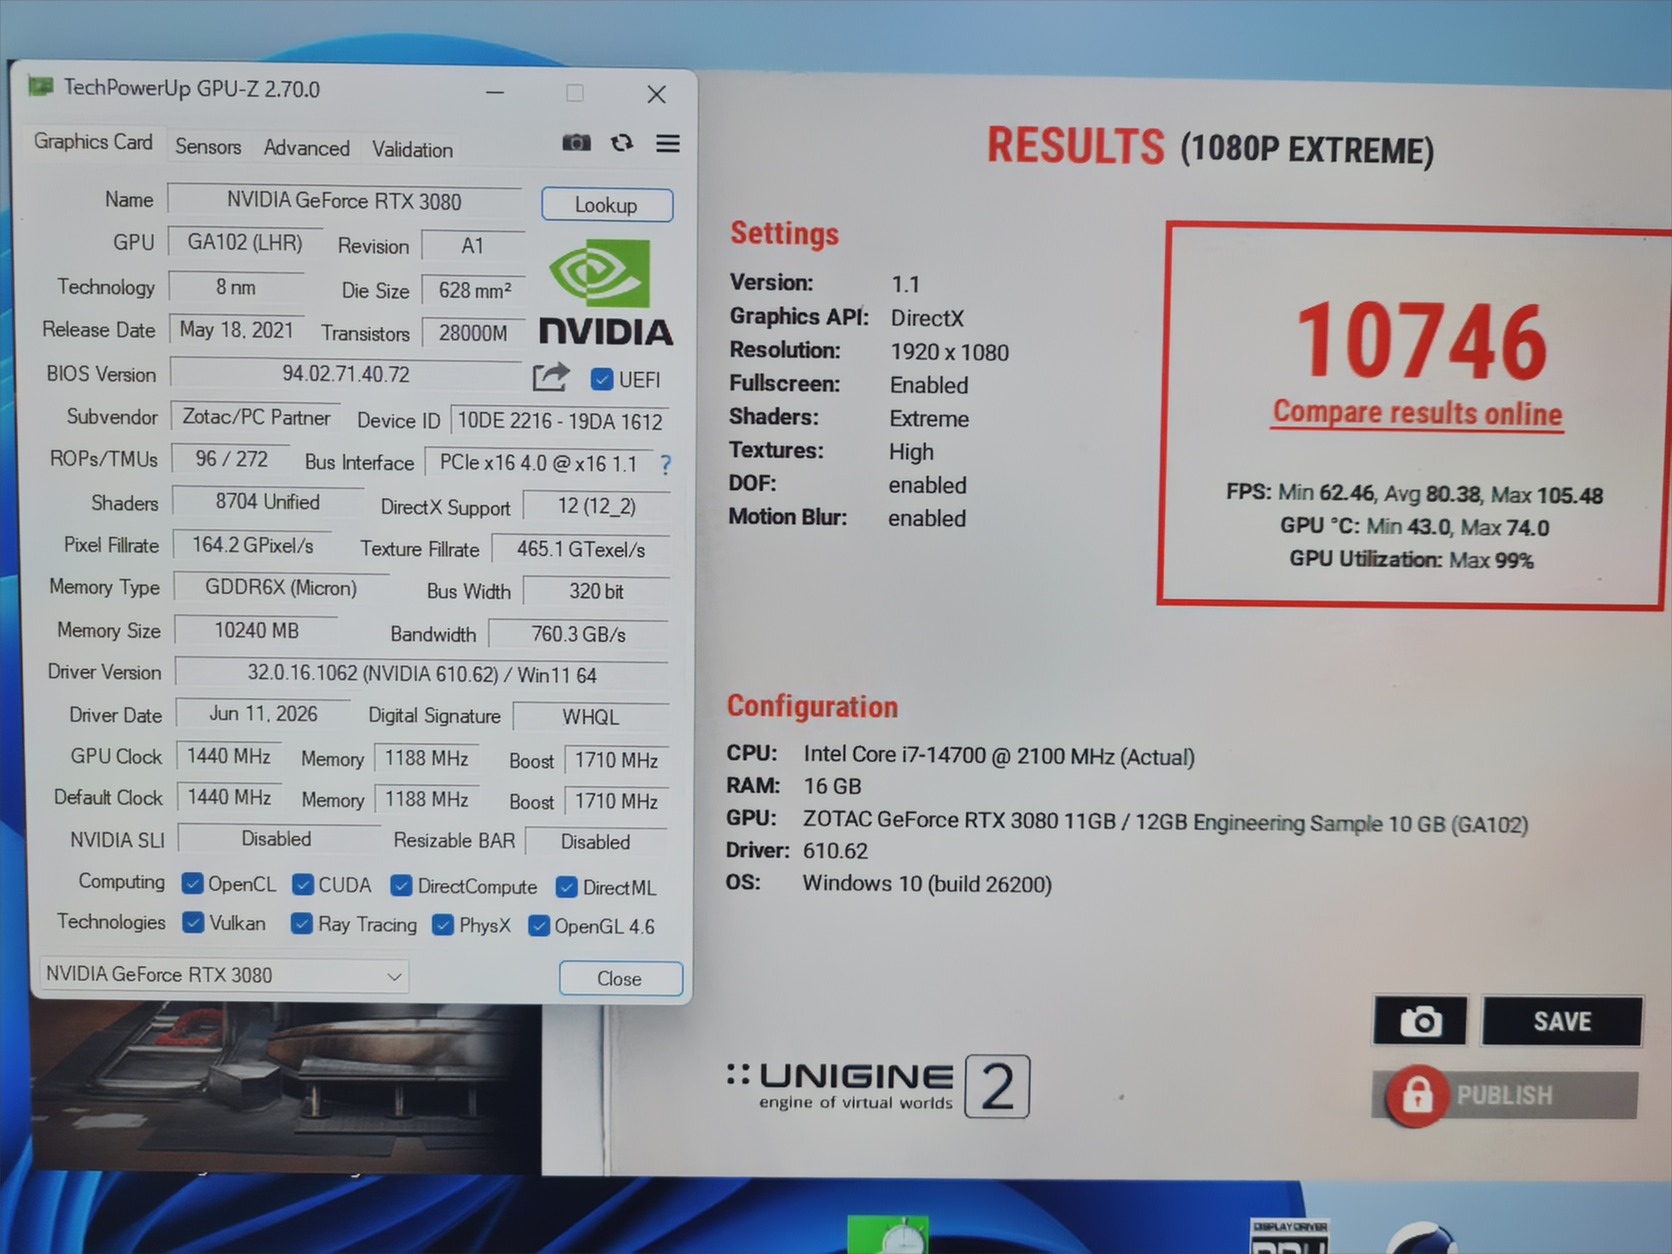Toggle the OpenCL checkbox
Image resolution: width=1672 pixels, height=1254 pixels.
click(x=193, y=884)
